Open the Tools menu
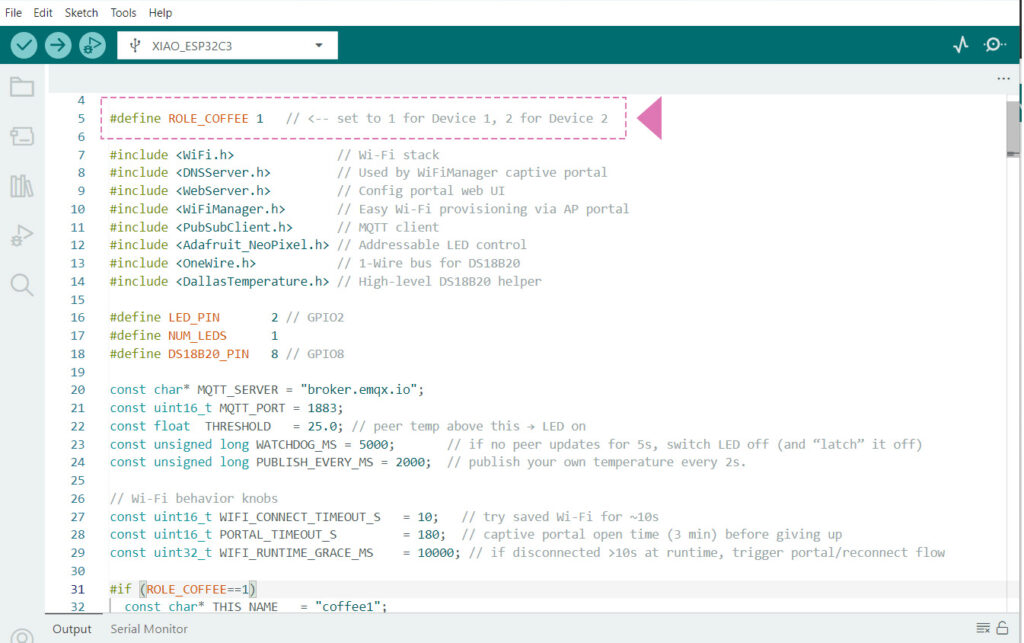This screenshot has height=643, width=1024. click(x=123, y=13)
